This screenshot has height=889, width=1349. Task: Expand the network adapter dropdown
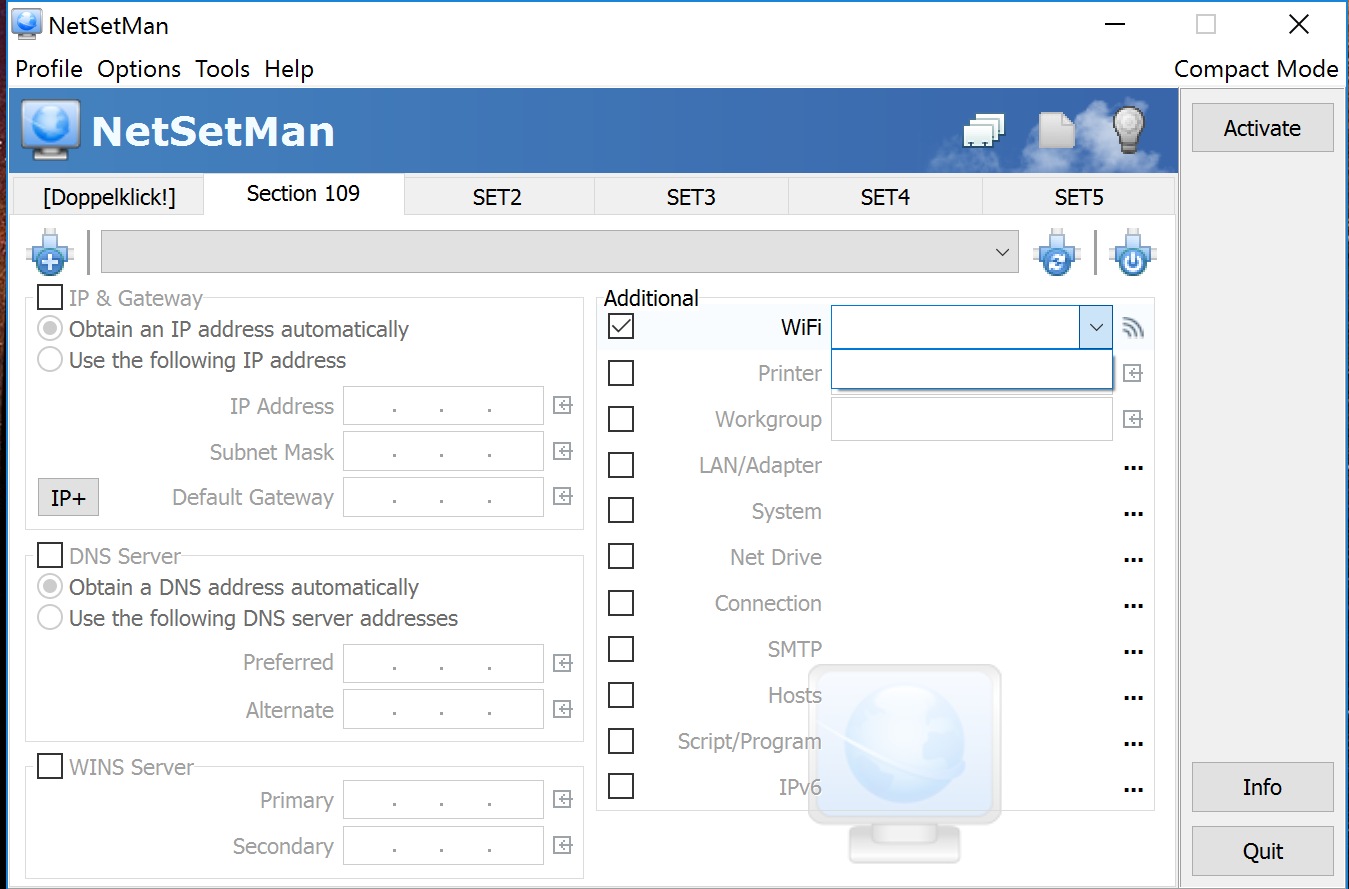pos(1003,252)
